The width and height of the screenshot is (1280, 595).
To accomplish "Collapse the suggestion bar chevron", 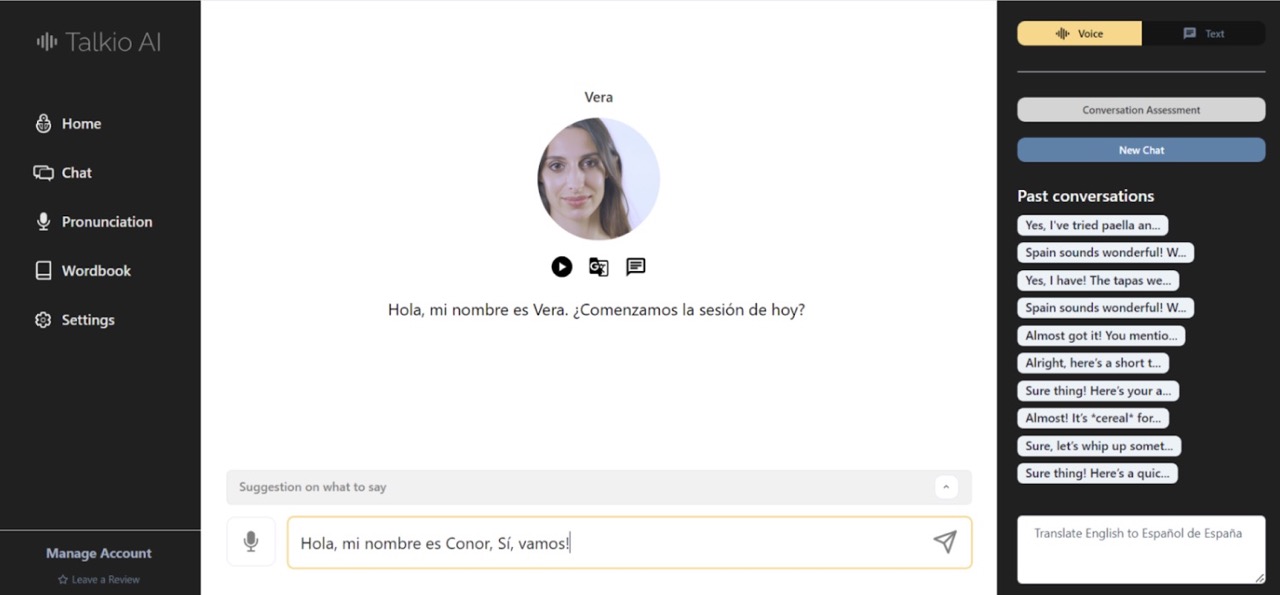I will point(946,487).
